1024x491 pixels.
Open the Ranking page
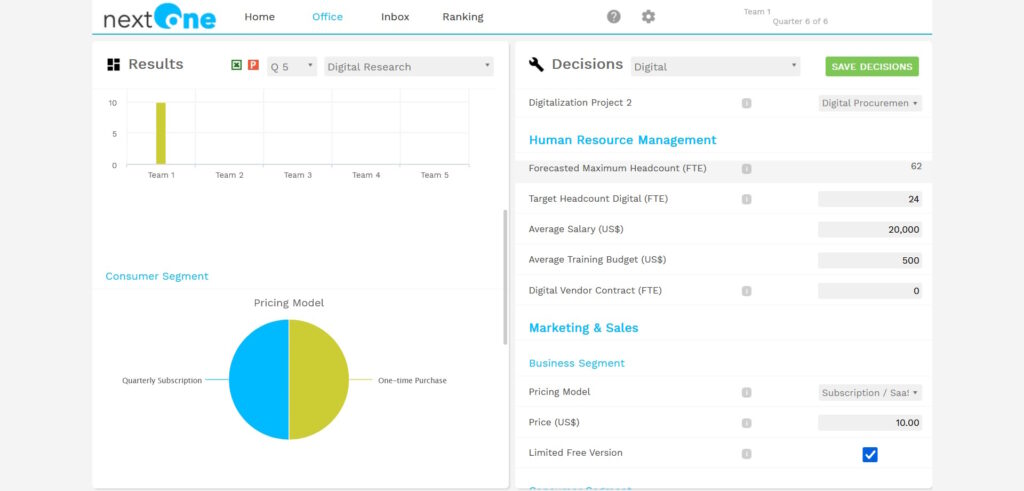click(462, 17)
